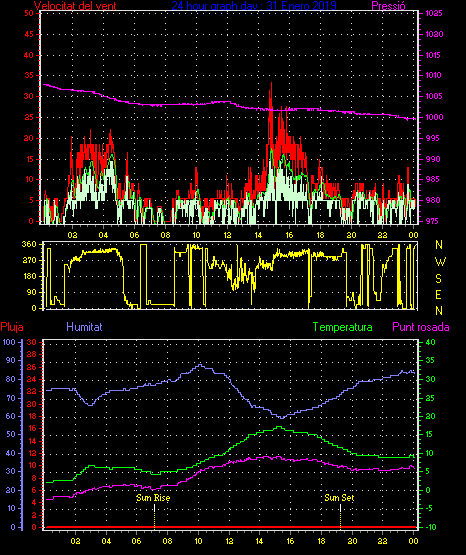The height and width of the screenshot is (555, 466).
Task: Click the 28 rain axis value
Action: 32,354
